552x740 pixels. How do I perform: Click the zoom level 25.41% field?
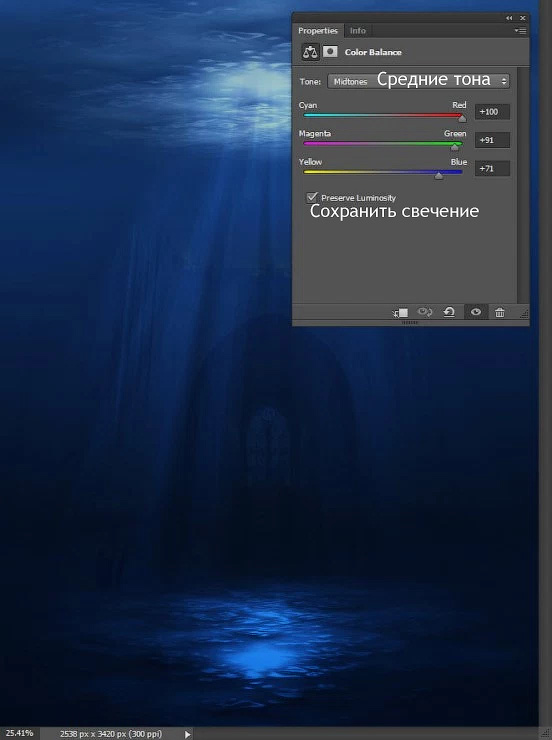point(19,733)
